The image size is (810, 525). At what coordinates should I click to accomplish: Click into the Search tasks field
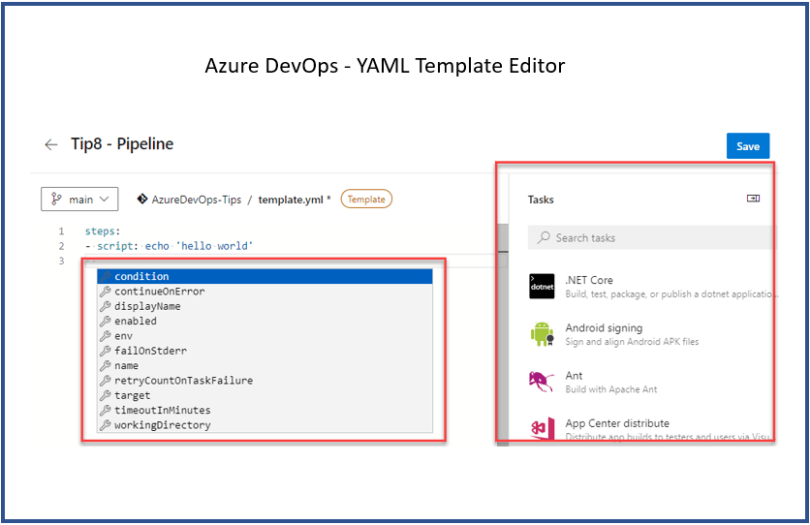pyautogui.click(x=650, y=238)
